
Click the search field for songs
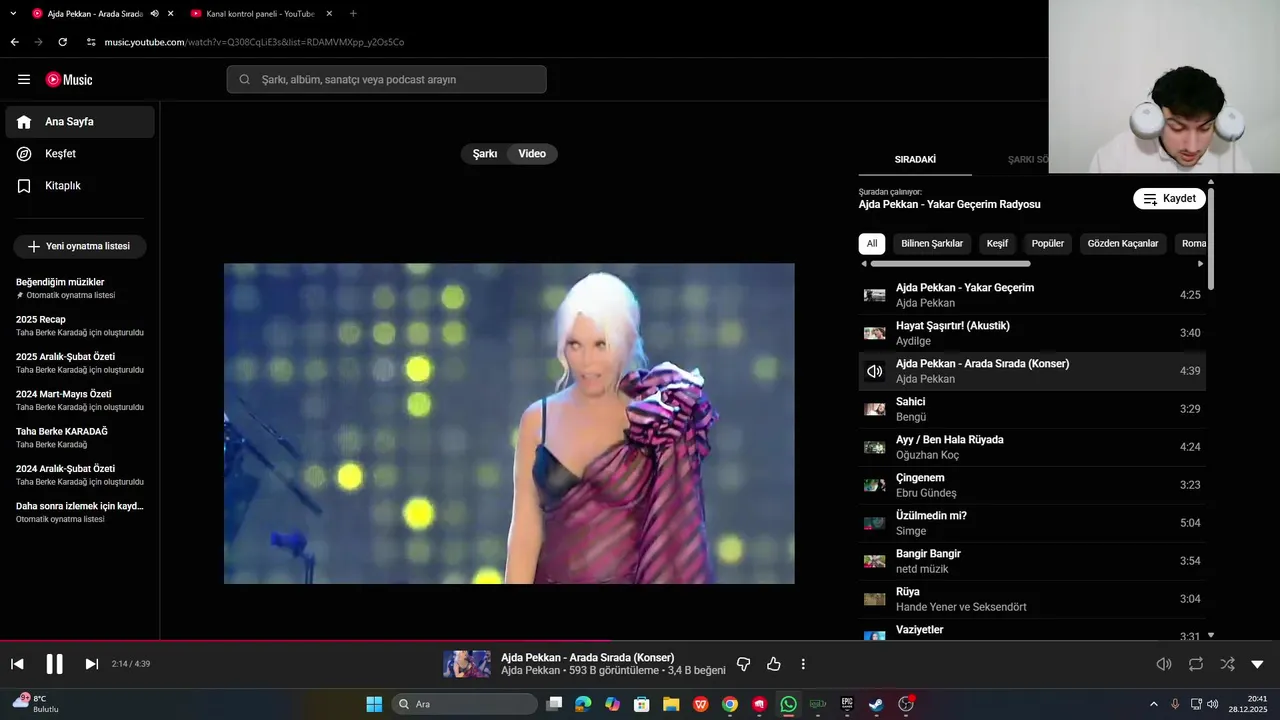[387, 80]
